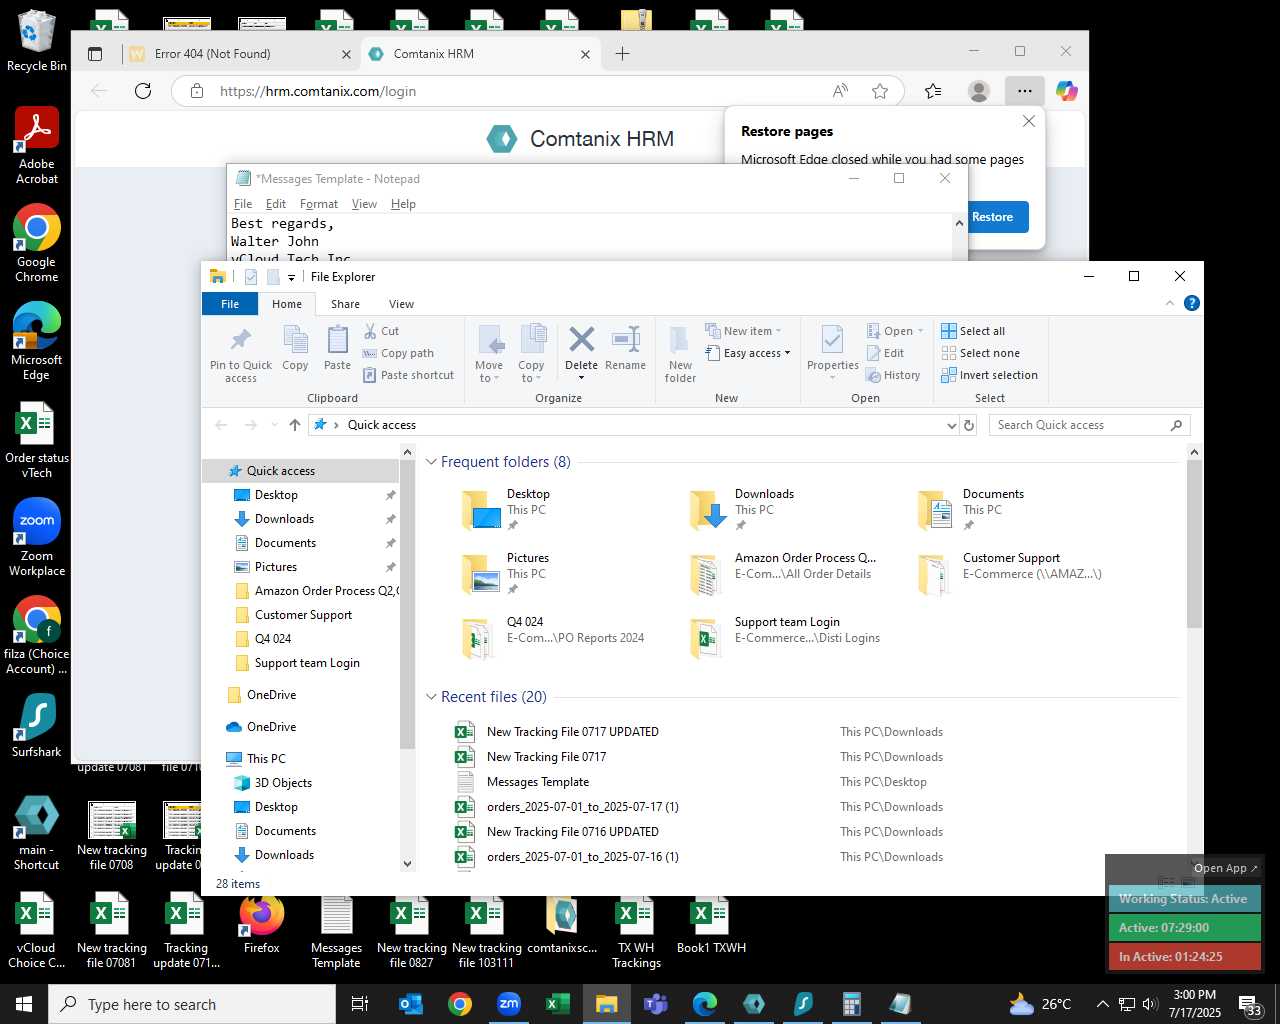Close the Restore pages popup
This screenshot has height=1024, width=1280.
pyautogui.click(x=1029, y=121)
